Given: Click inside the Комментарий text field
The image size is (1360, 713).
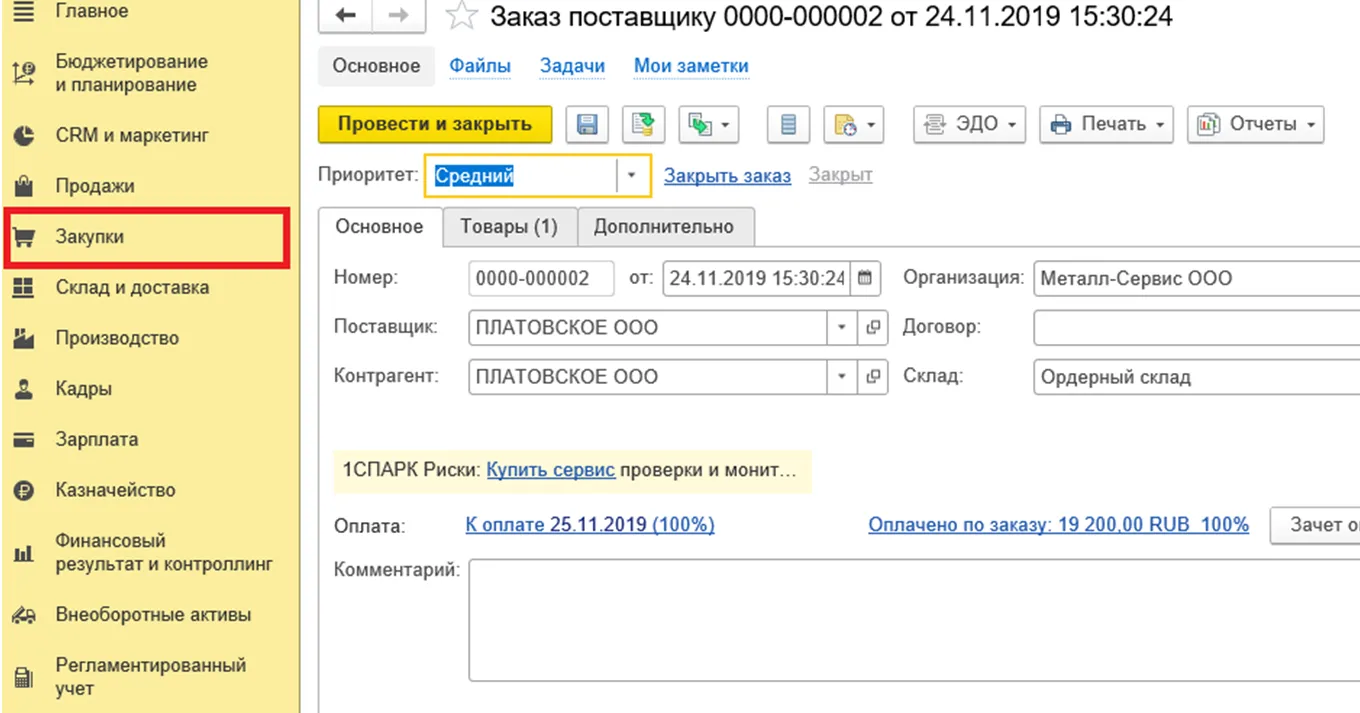Looking at the screenshot, I should coord(900,620).
